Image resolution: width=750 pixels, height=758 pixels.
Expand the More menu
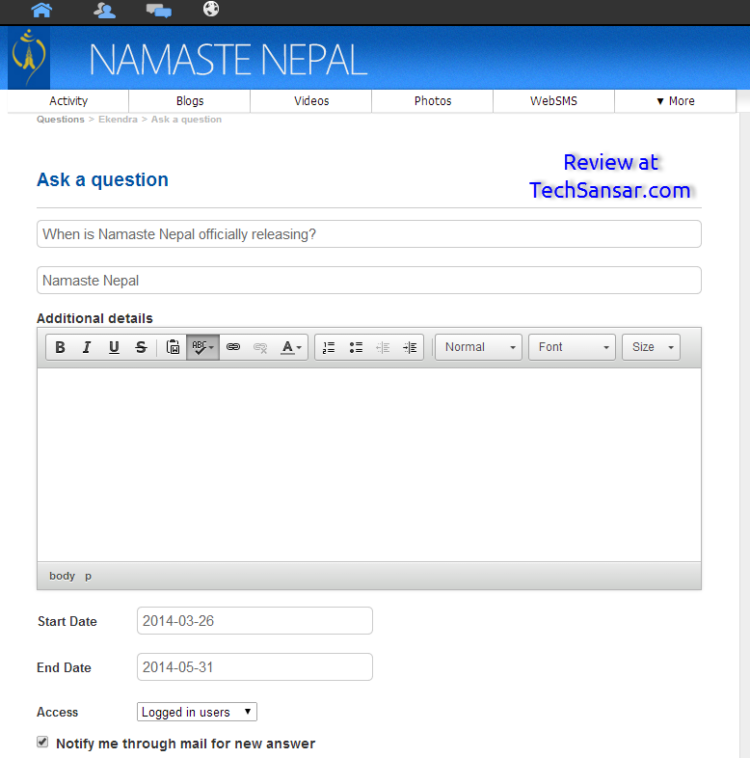tap(675, 101)
